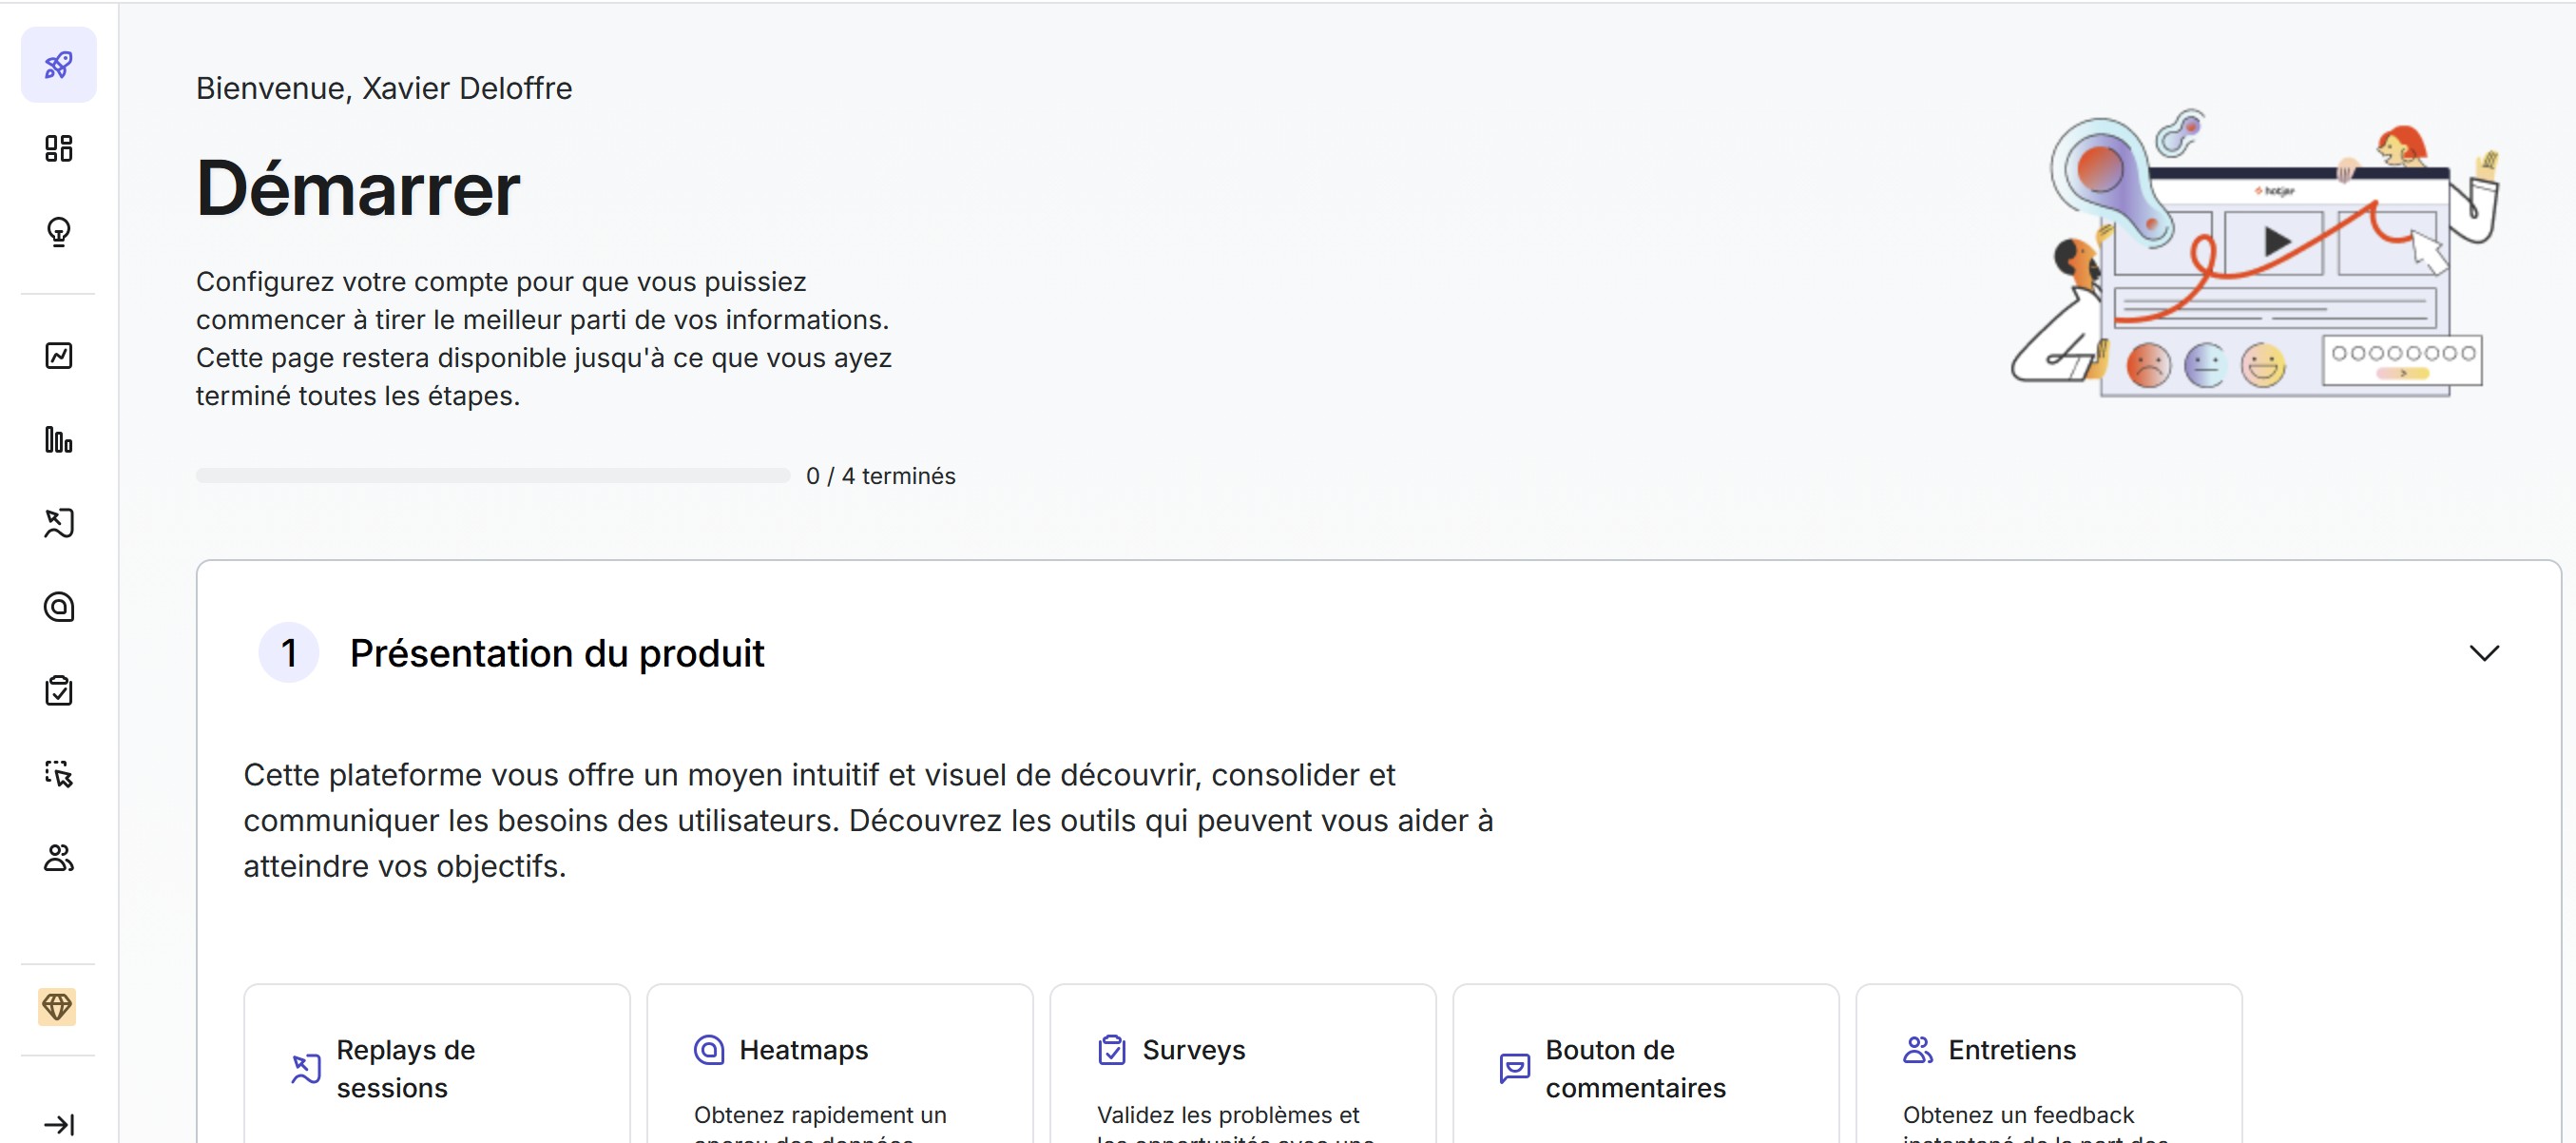The height and width of the screenshot is (1143, 2576).
Task: Click the Présentation du produit heading
Action: pyautogui.click(x=556, y=653)
